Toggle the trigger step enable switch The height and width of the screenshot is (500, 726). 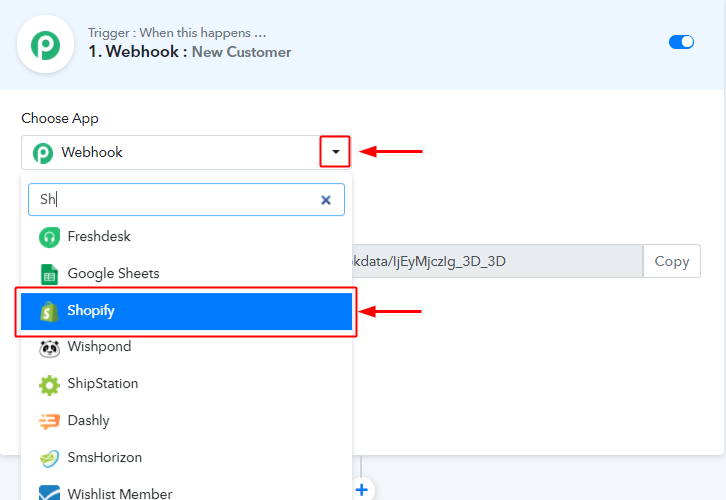(x=681, y=42)
